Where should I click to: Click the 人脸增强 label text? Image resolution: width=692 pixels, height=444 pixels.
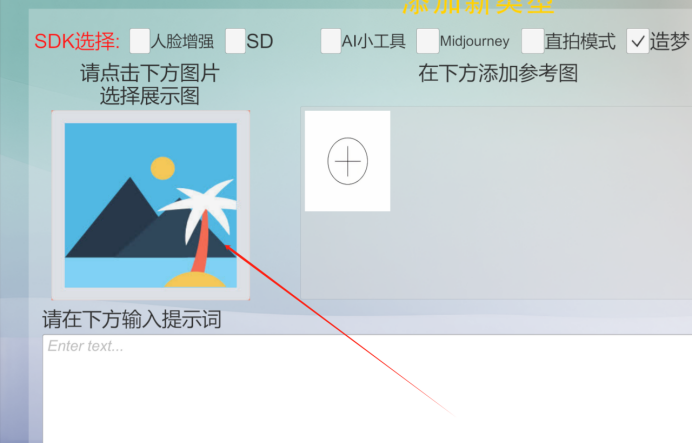tap(182, 41)
